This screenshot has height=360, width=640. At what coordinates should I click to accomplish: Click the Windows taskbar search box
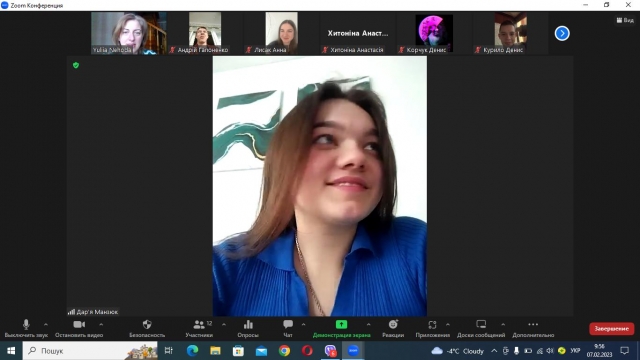pos(90,351)
